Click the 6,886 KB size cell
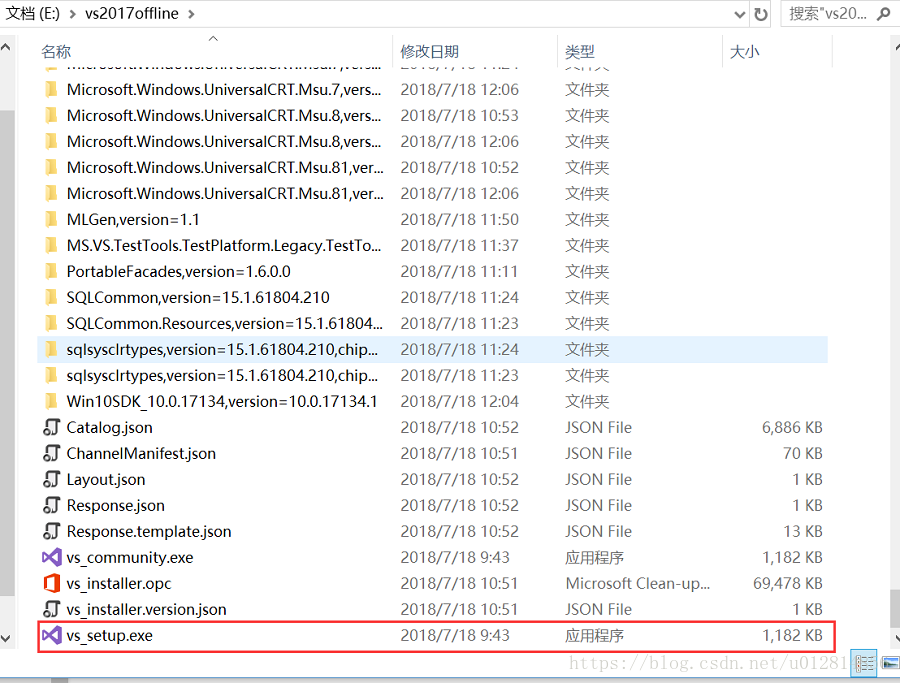 tap(792, 427)
